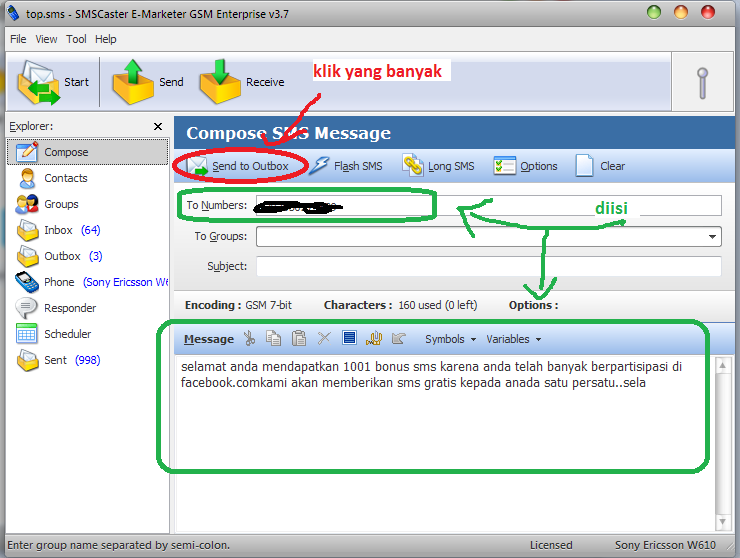Enable Flash SMS option

coord(347,166)
